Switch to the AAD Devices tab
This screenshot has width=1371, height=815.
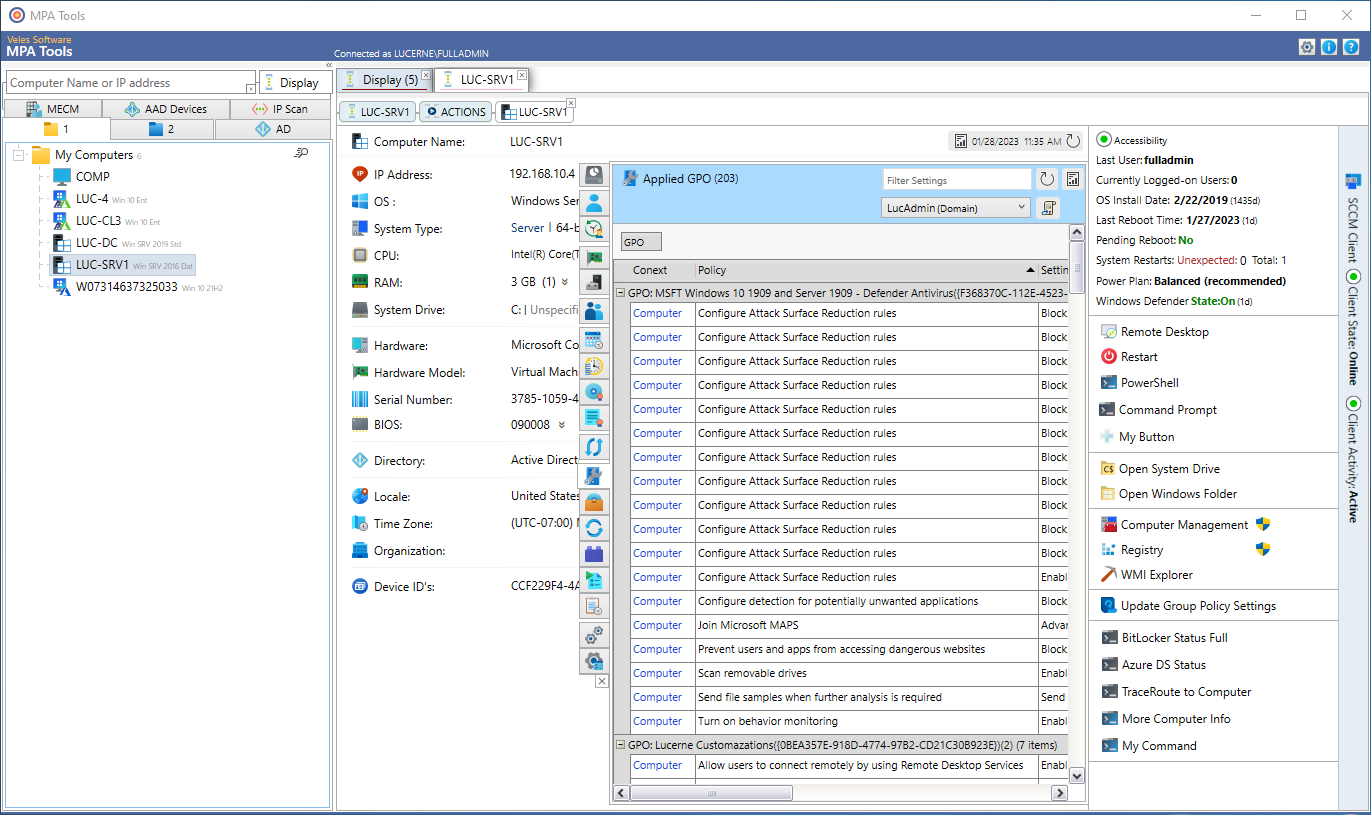(x=168, y=108)
